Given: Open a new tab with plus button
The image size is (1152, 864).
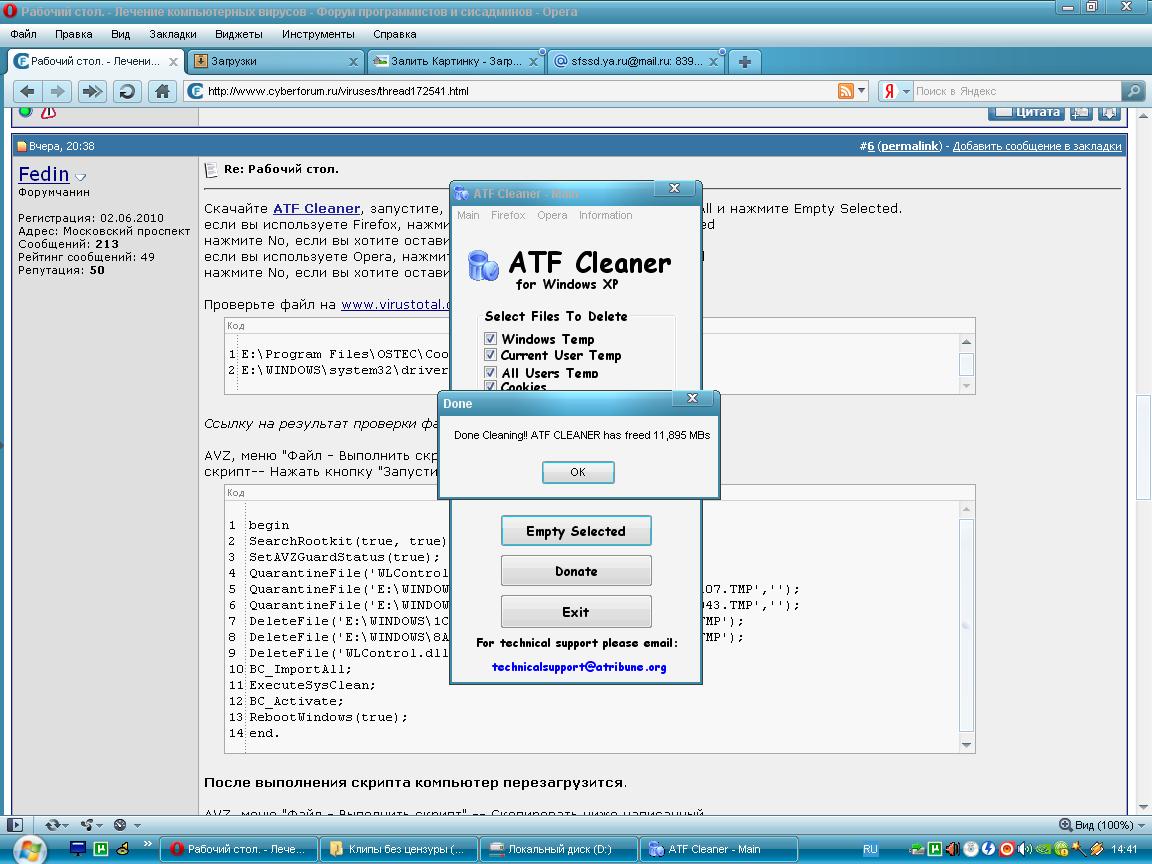Looking at the screenshot, I should click(x=744, y=62).
